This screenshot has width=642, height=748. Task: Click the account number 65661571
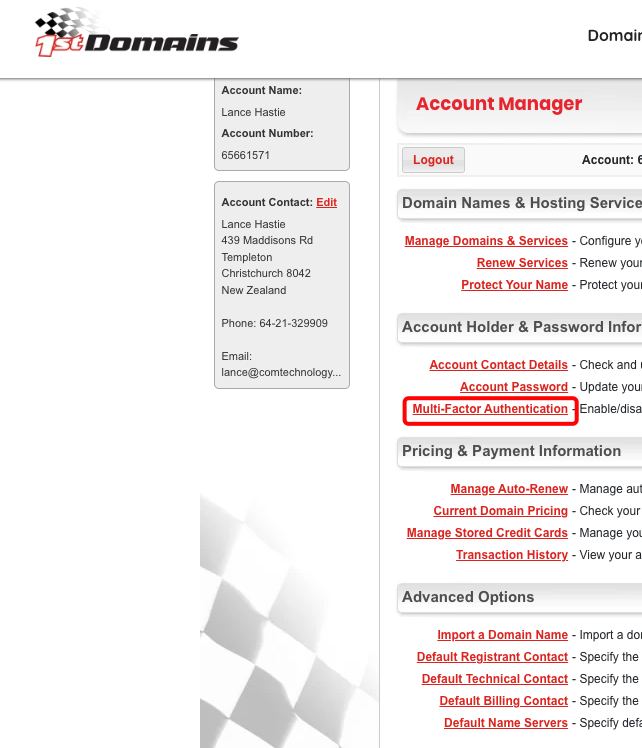tap(246, 155)
